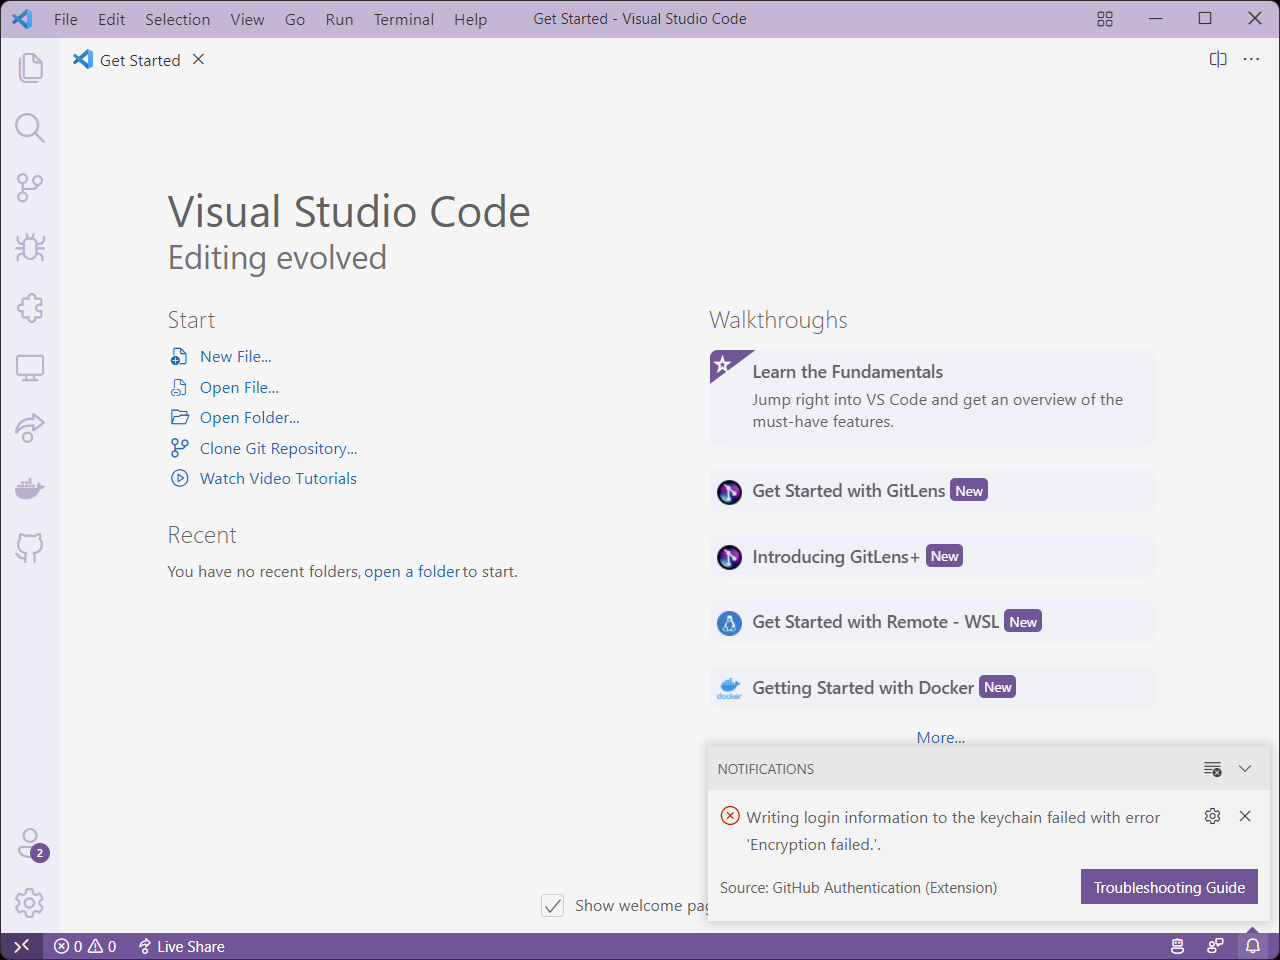Click the split editor icon
This screenshot has height=960, width=1280.
[x=1218, y=59]
